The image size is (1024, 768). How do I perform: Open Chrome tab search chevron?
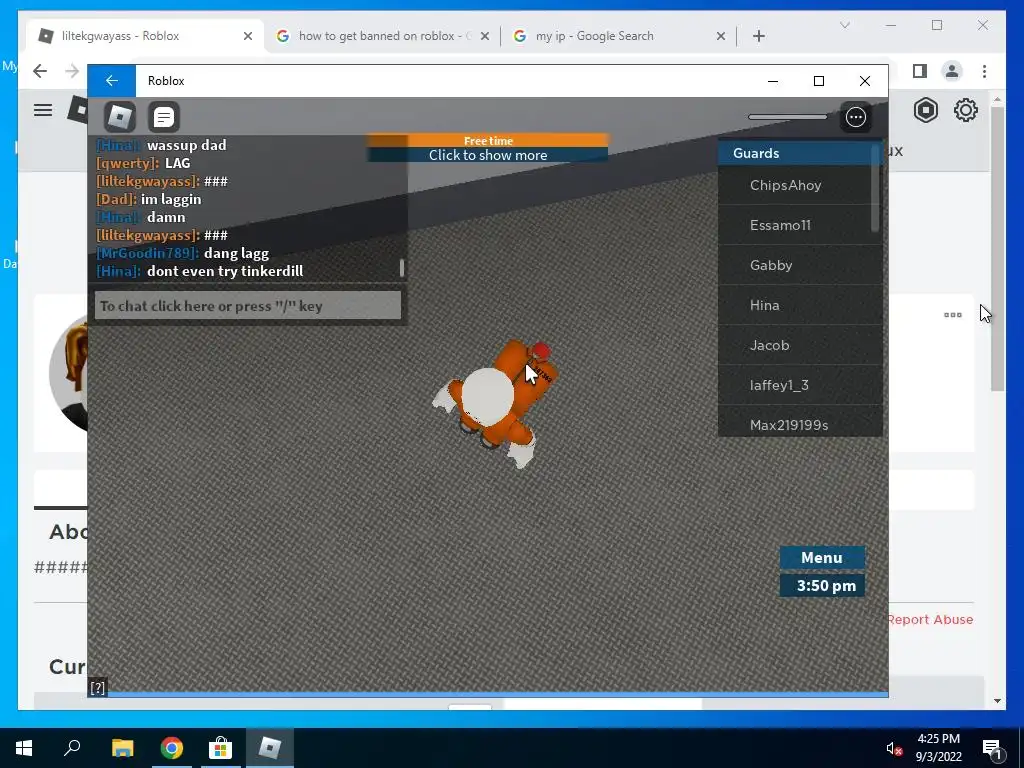[x=844, y=25]
